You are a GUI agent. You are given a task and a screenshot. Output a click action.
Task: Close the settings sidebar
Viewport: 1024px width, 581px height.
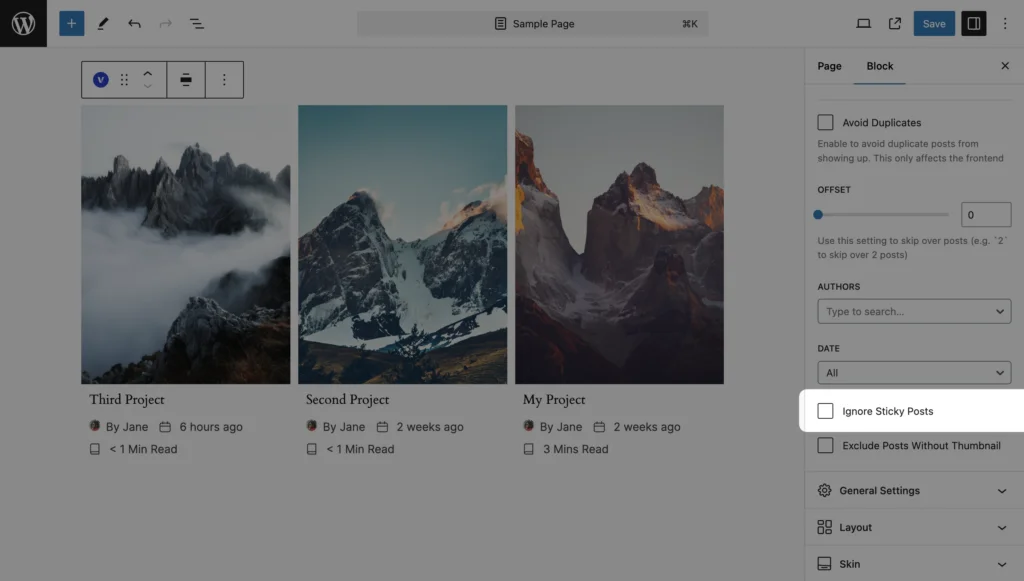point(1005,66)
